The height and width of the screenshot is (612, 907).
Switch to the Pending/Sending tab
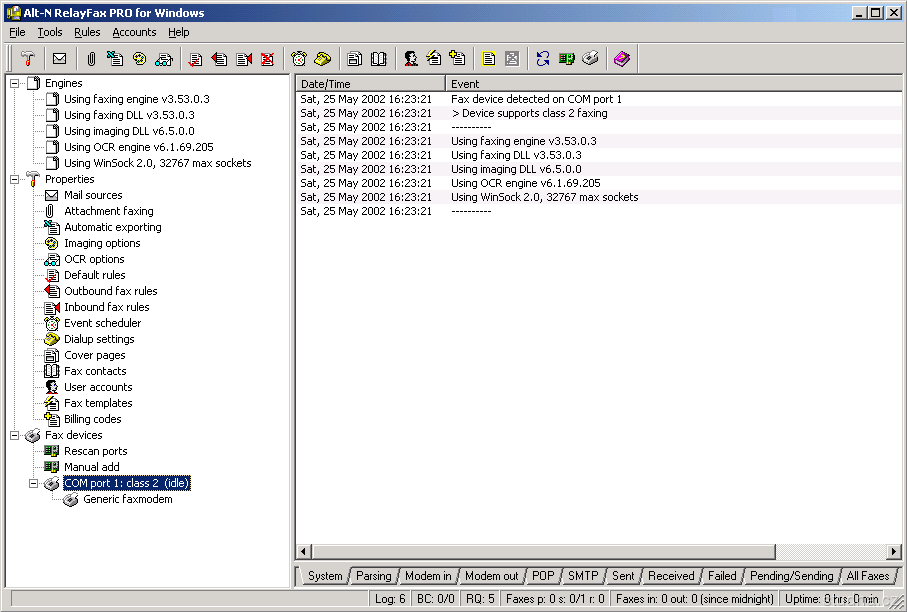click(x=791, y=576)
